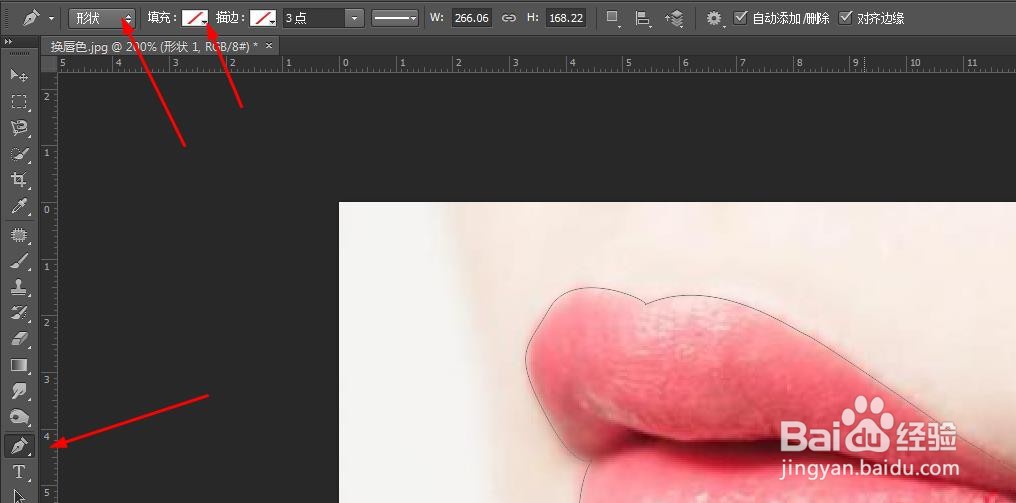Open the gear pen options menu
This screenshot has width=1016, height=503.
click(x=714, y=19)
